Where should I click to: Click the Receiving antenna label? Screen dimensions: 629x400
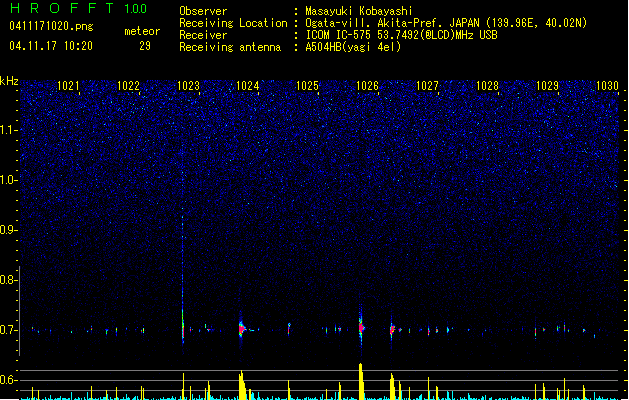coord(230,47)
